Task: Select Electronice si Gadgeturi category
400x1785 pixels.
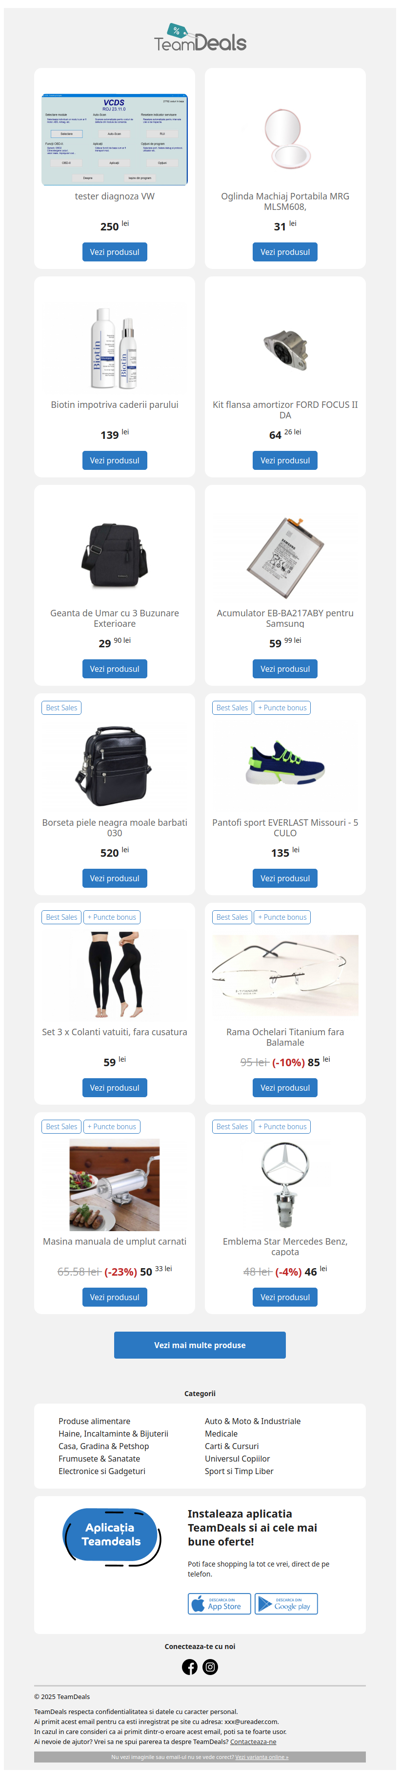Action: 102,1471
